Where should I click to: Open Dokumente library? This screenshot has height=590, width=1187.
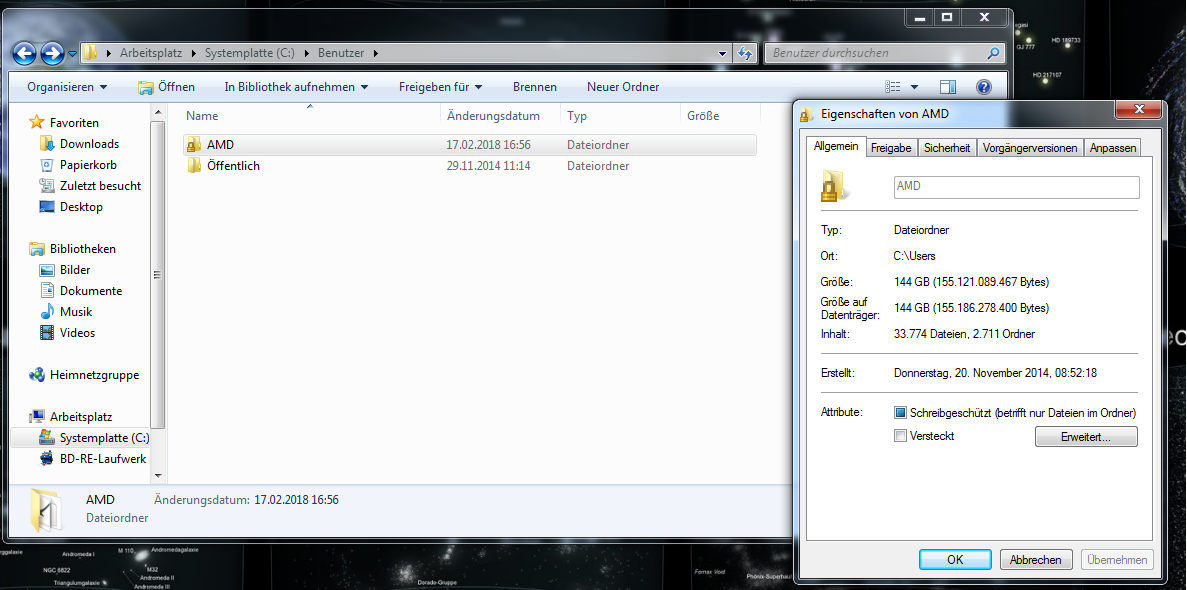coord(80,291)
